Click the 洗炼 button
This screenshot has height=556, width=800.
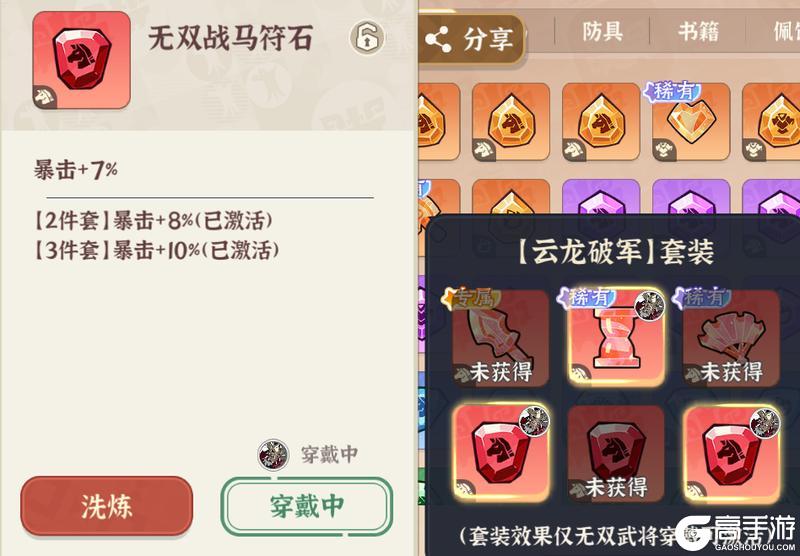(x=107, y=506)
